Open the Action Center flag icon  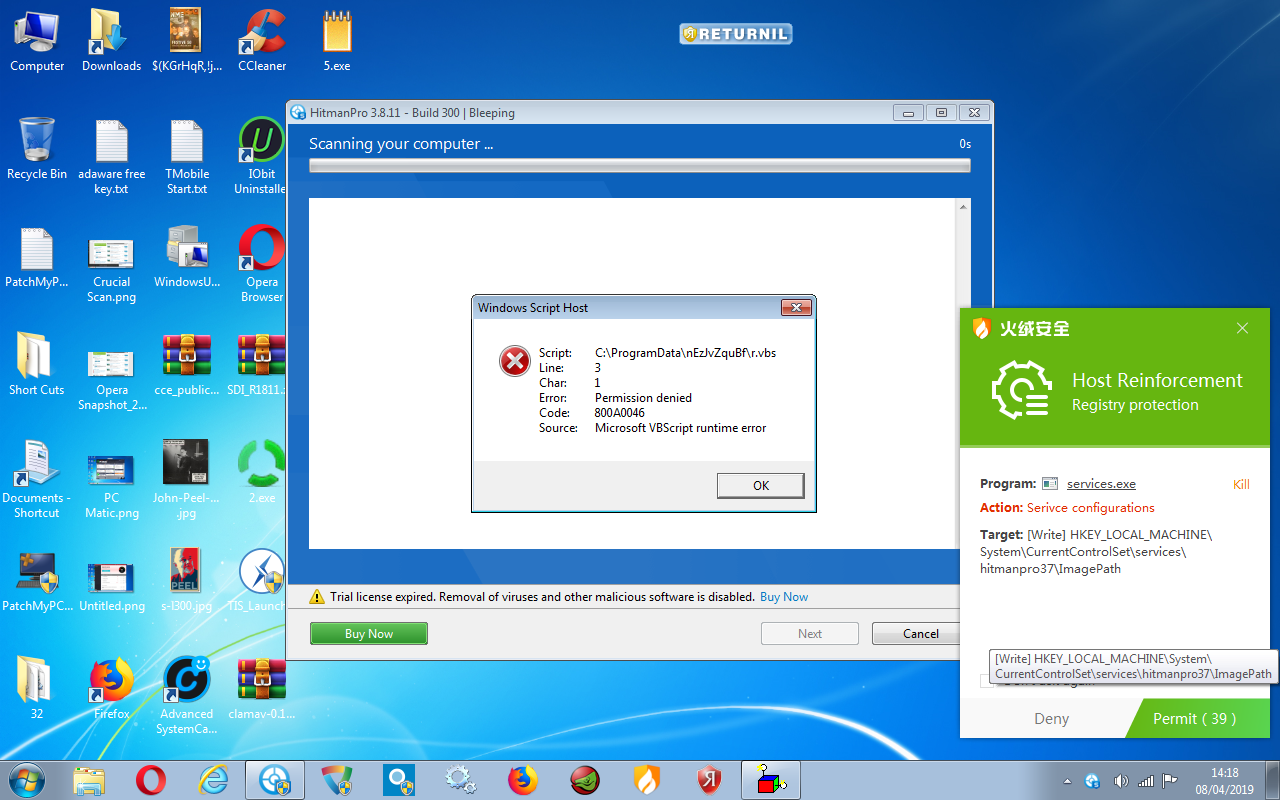click(x=1170, y=781)
